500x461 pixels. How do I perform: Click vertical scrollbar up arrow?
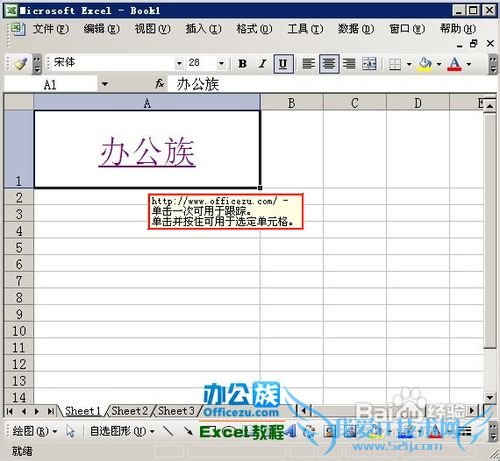click(x=490, y=105)
